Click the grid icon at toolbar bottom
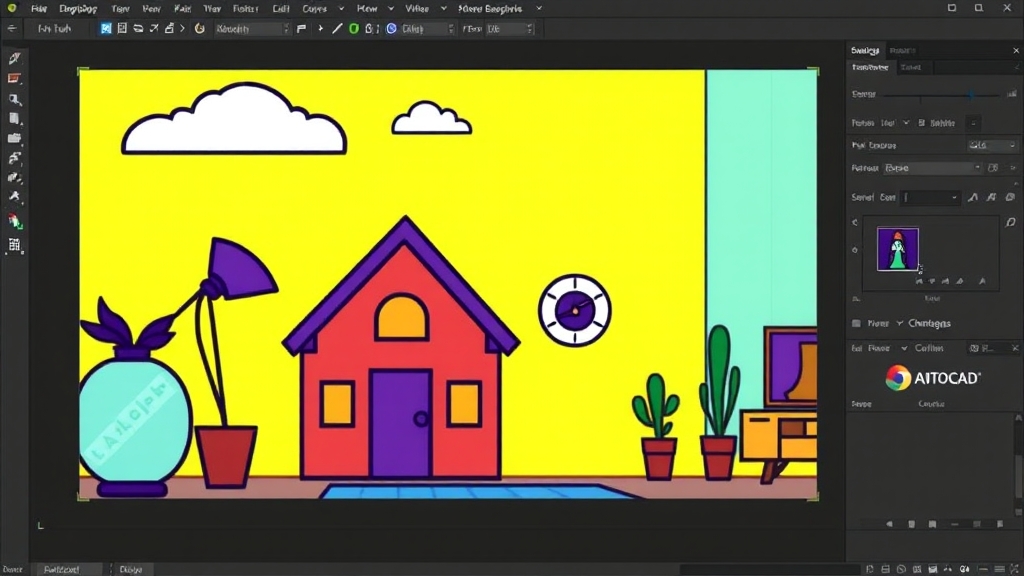Screen dimensions: 1024x576 pos(15,245)
